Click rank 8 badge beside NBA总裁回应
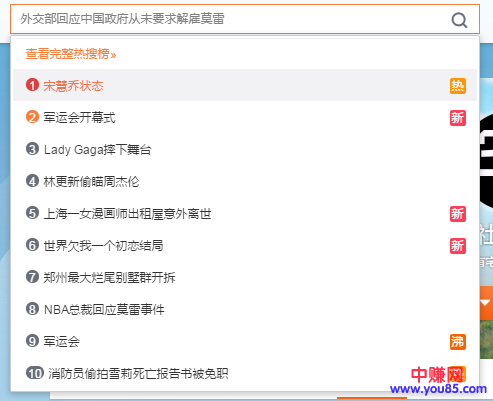 [32, 309]
